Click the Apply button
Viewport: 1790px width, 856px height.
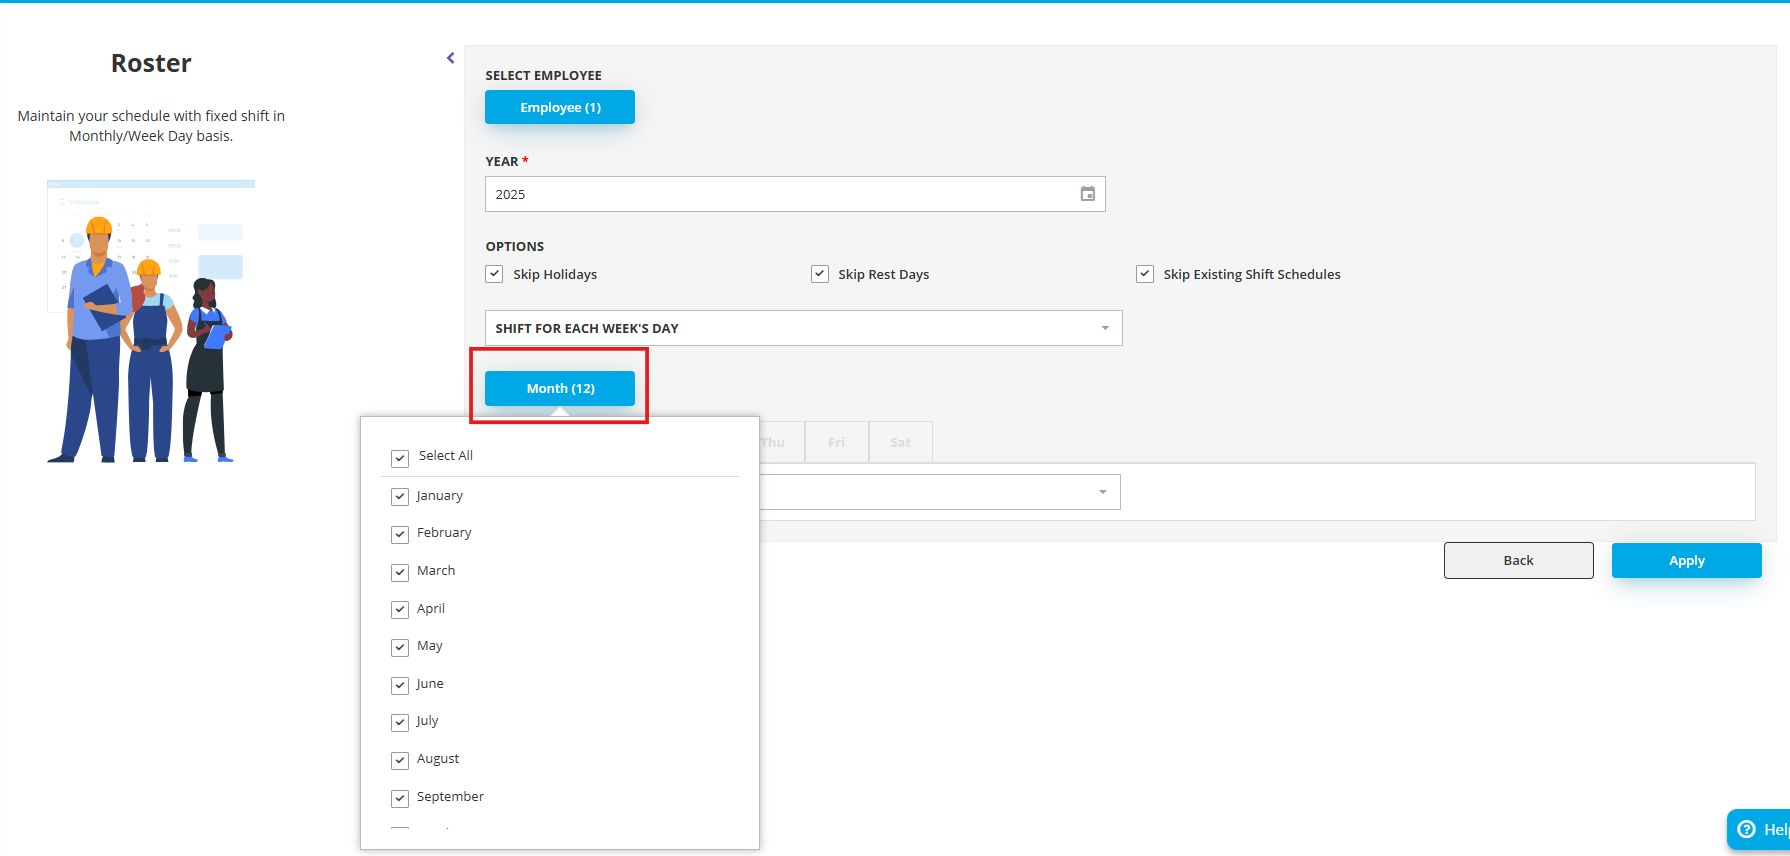coord(1686,560)
